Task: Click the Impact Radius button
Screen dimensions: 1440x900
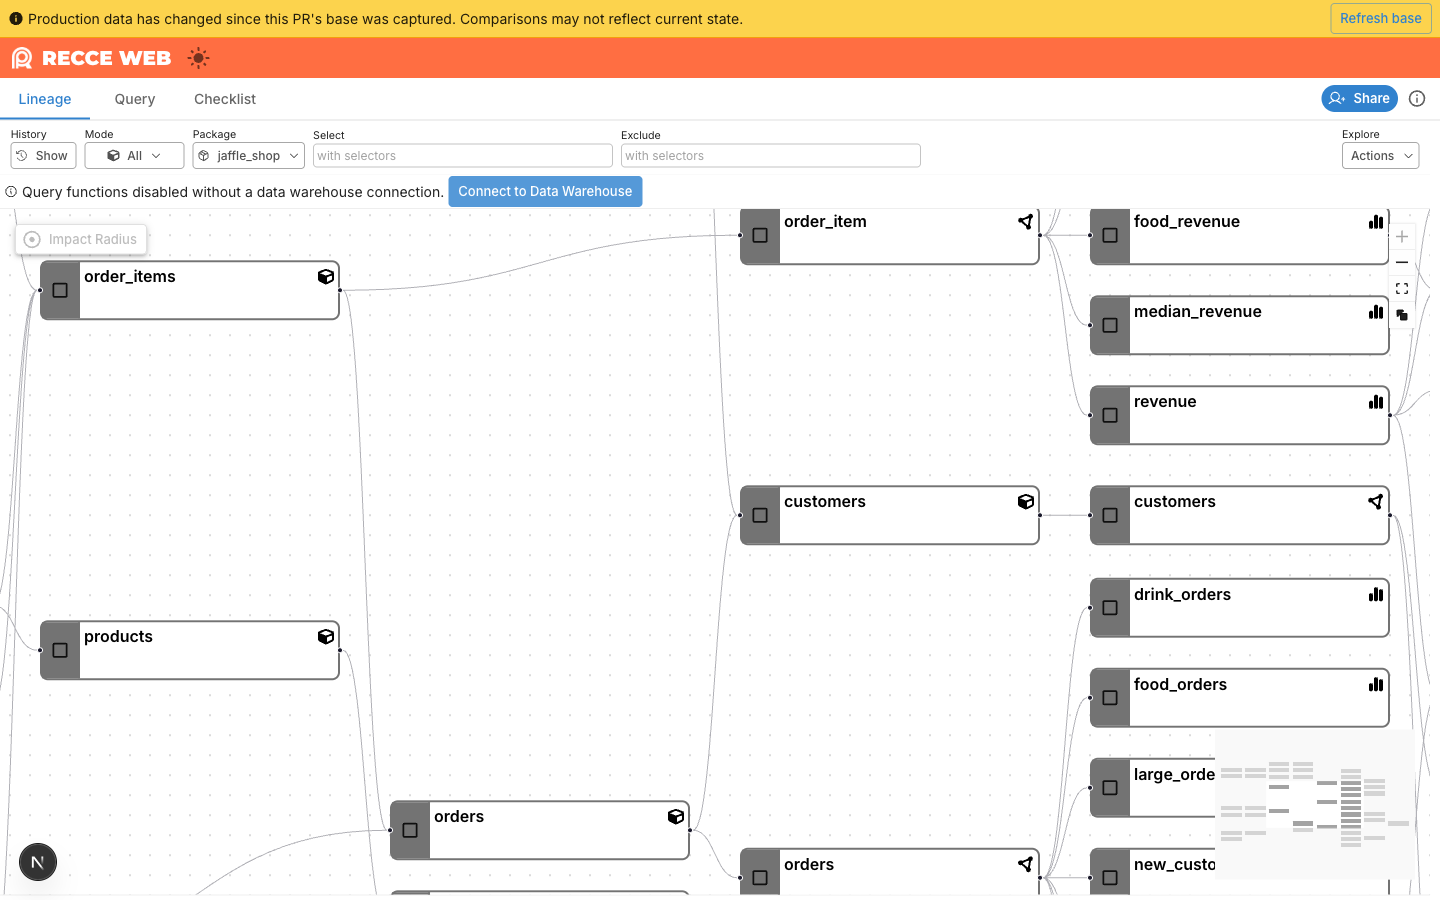Action: pyautogui.click(x=81, y=239)
